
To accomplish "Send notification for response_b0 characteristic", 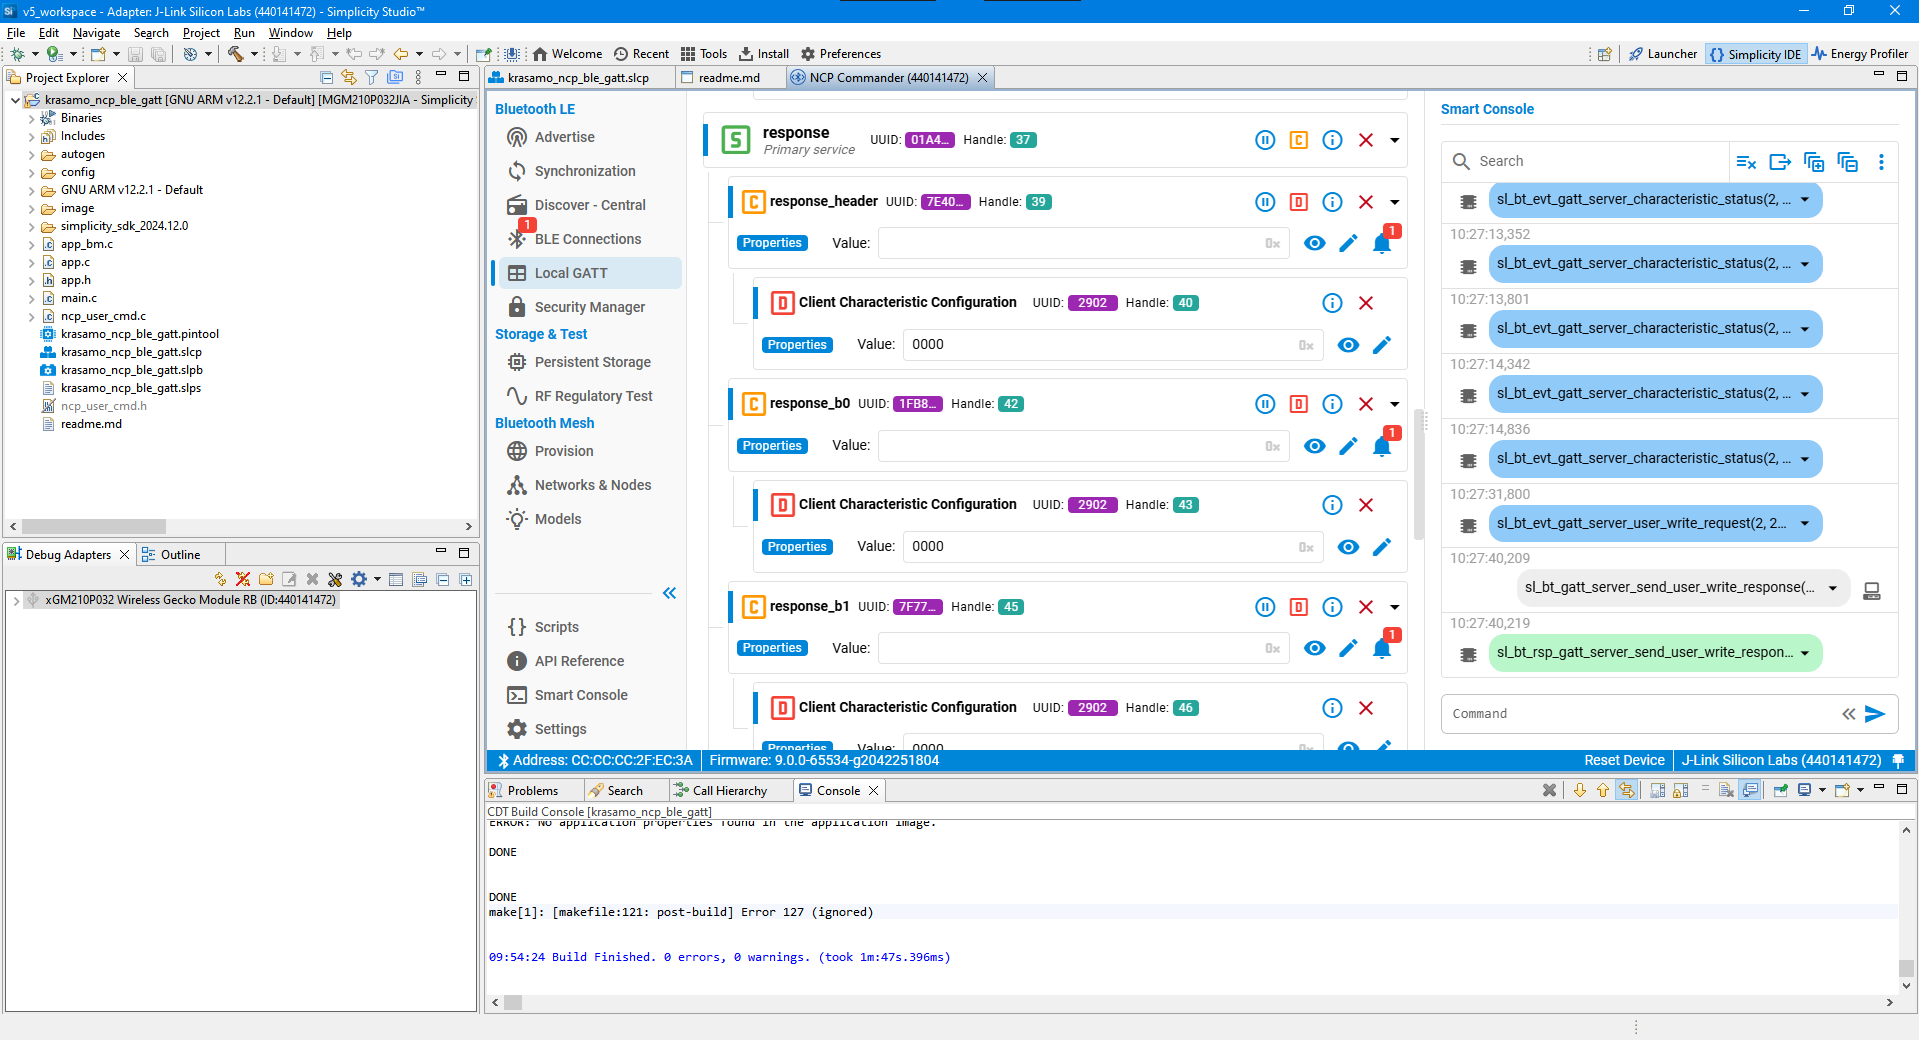I will tap(1382, 445).
